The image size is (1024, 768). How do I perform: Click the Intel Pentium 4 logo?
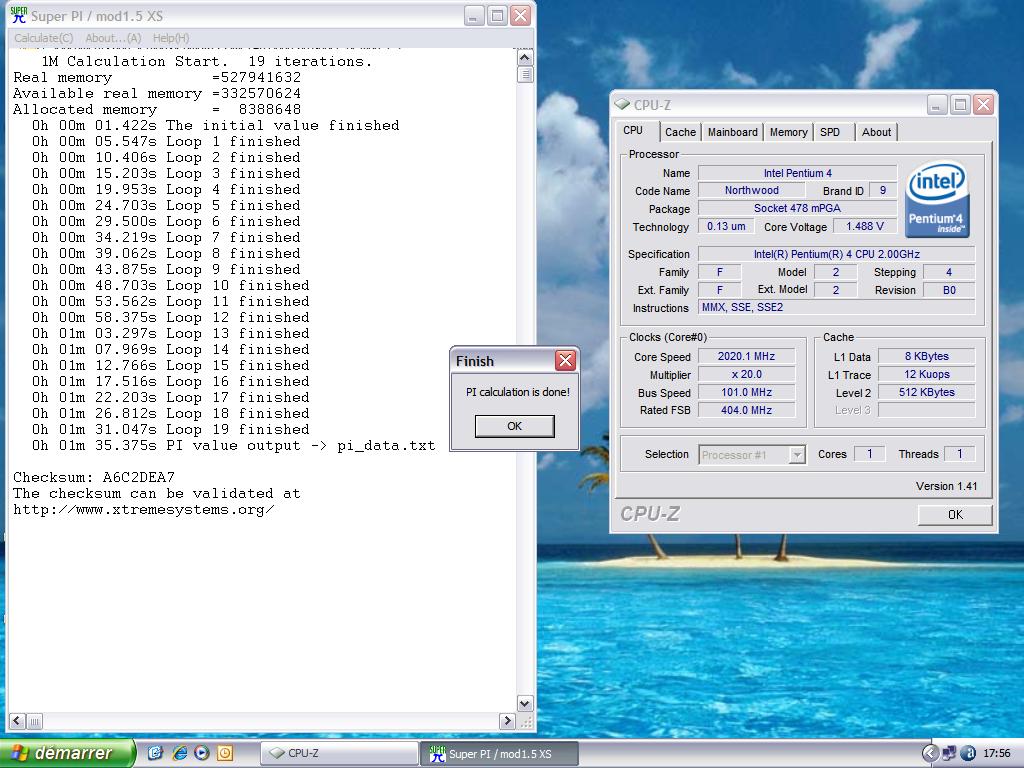pyautogui.click(x=937, y=200)
